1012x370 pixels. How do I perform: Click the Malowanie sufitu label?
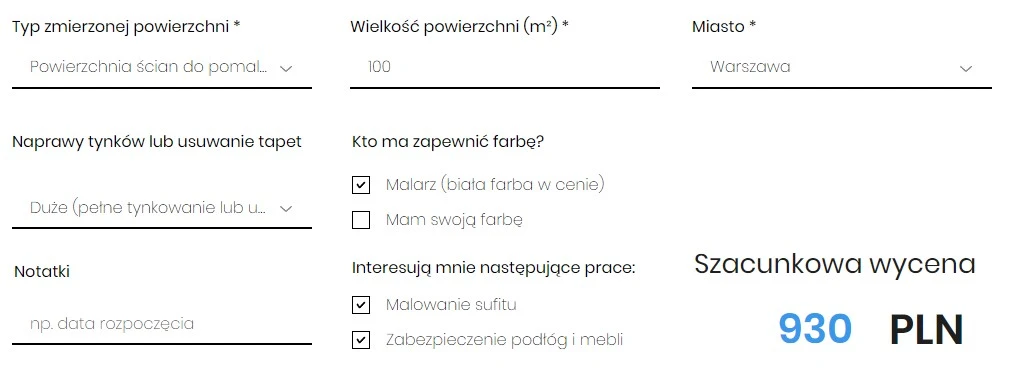(451, 304)
